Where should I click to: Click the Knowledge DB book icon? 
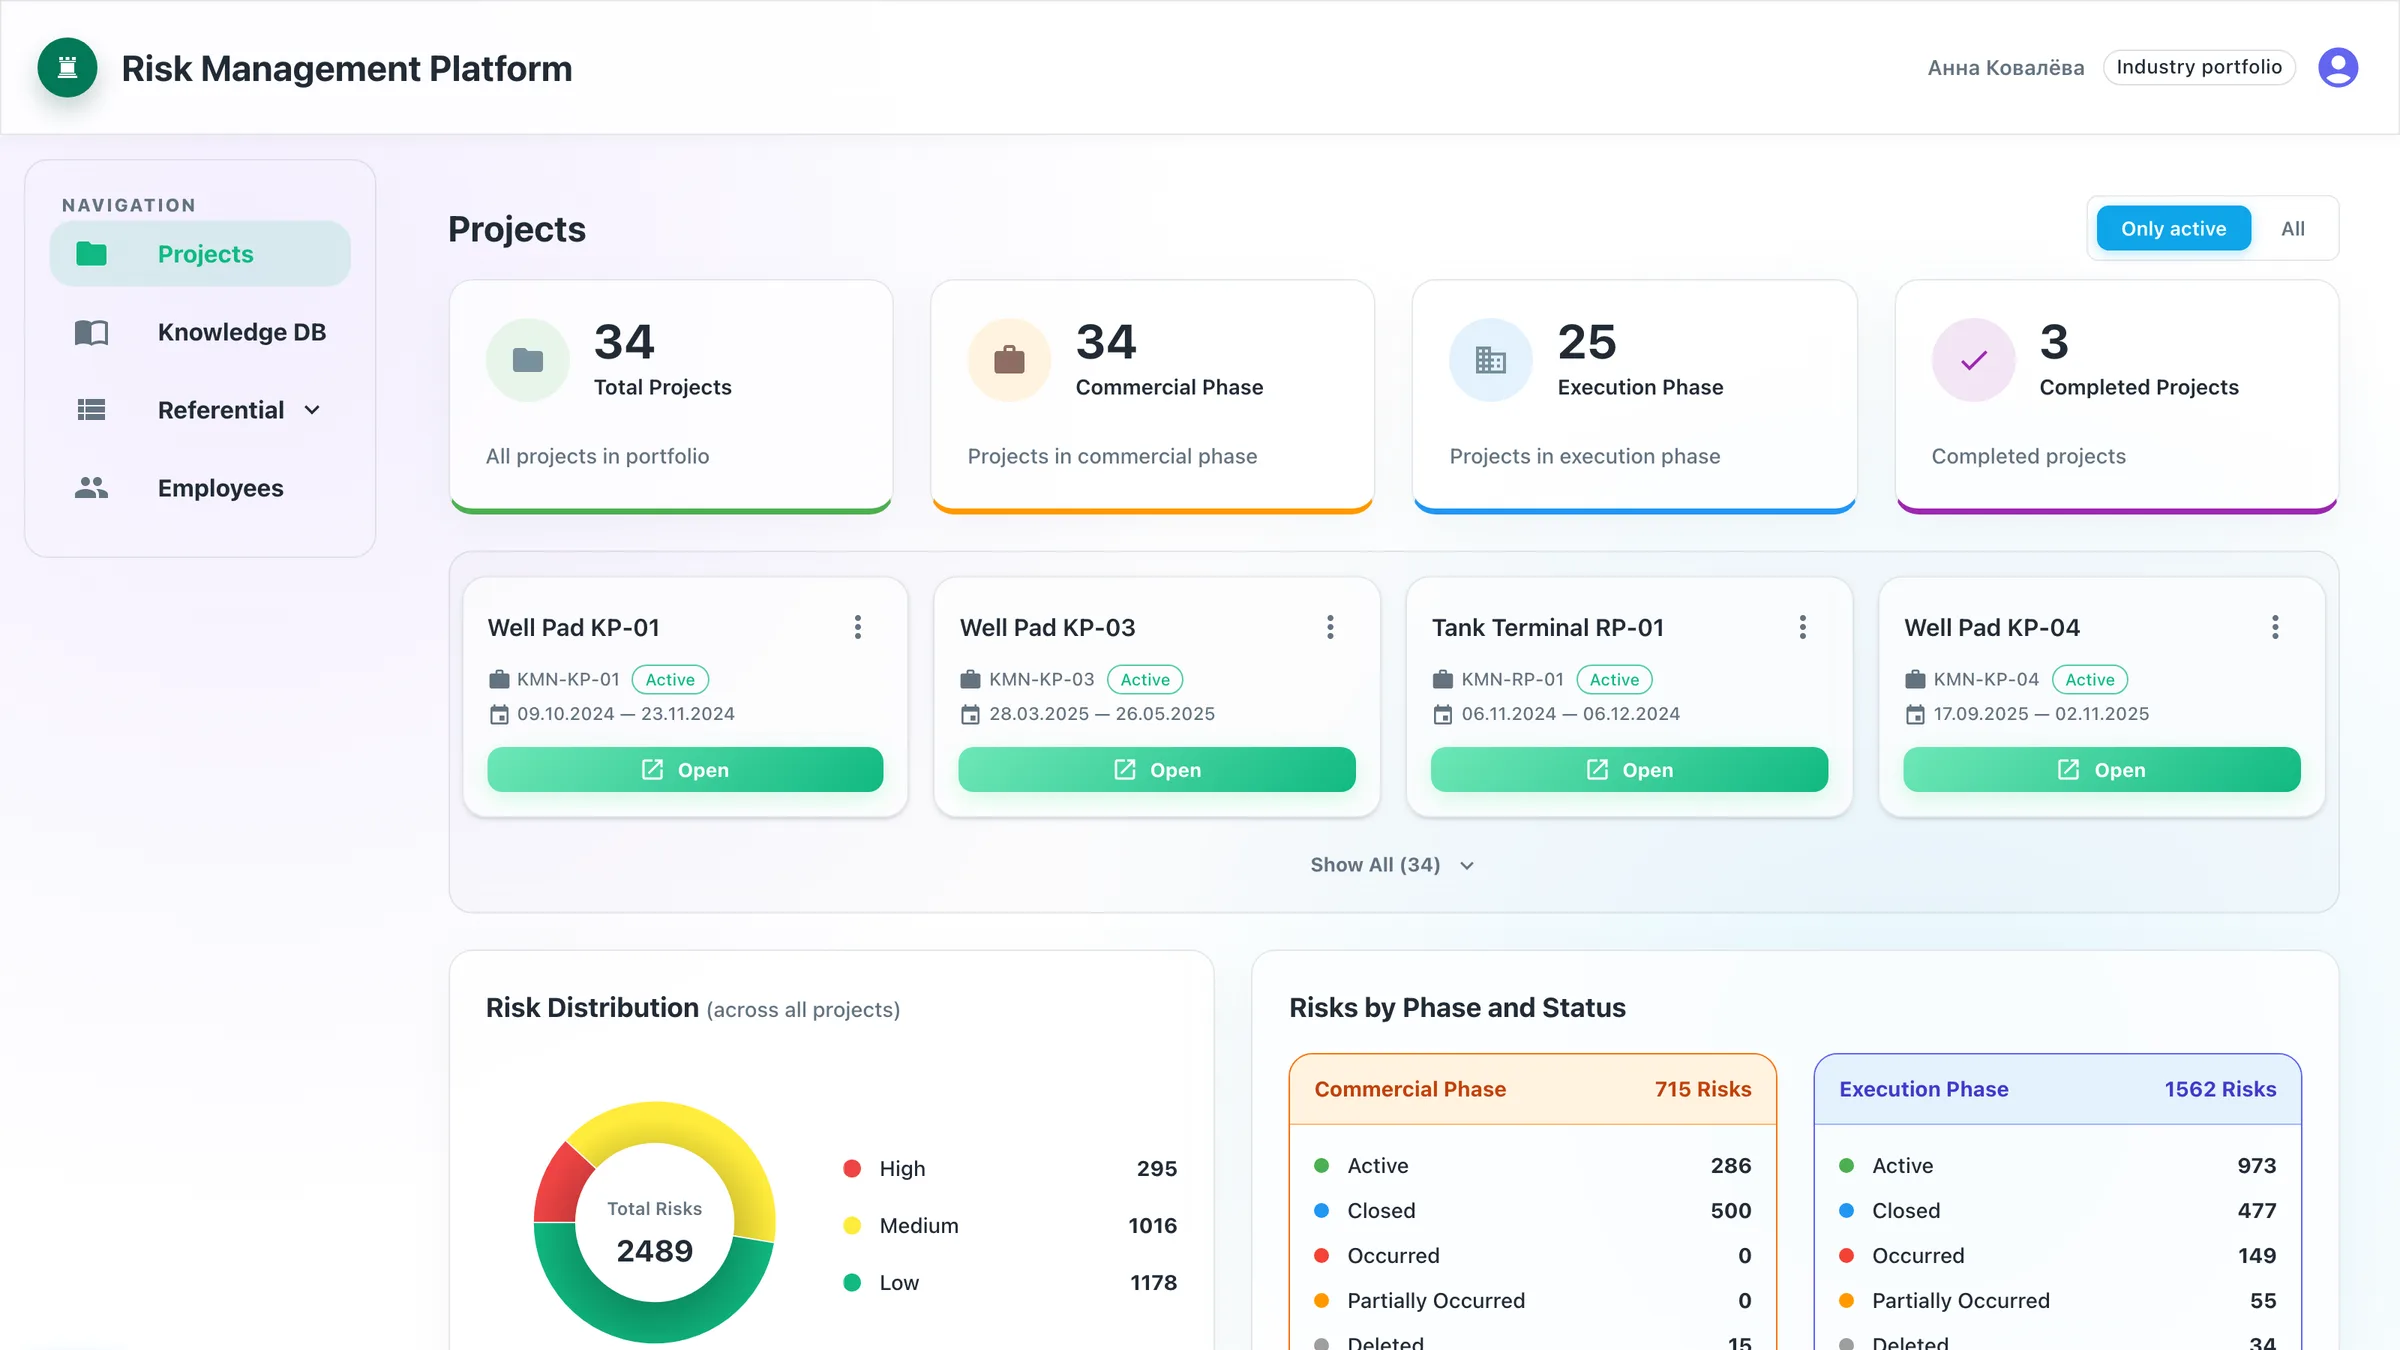click(91, 332)
